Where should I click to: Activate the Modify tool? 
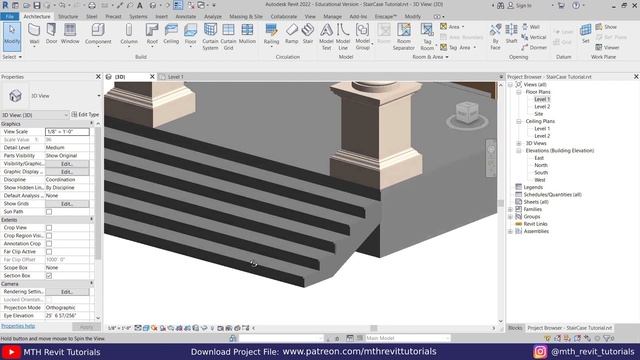click(12, 36)
